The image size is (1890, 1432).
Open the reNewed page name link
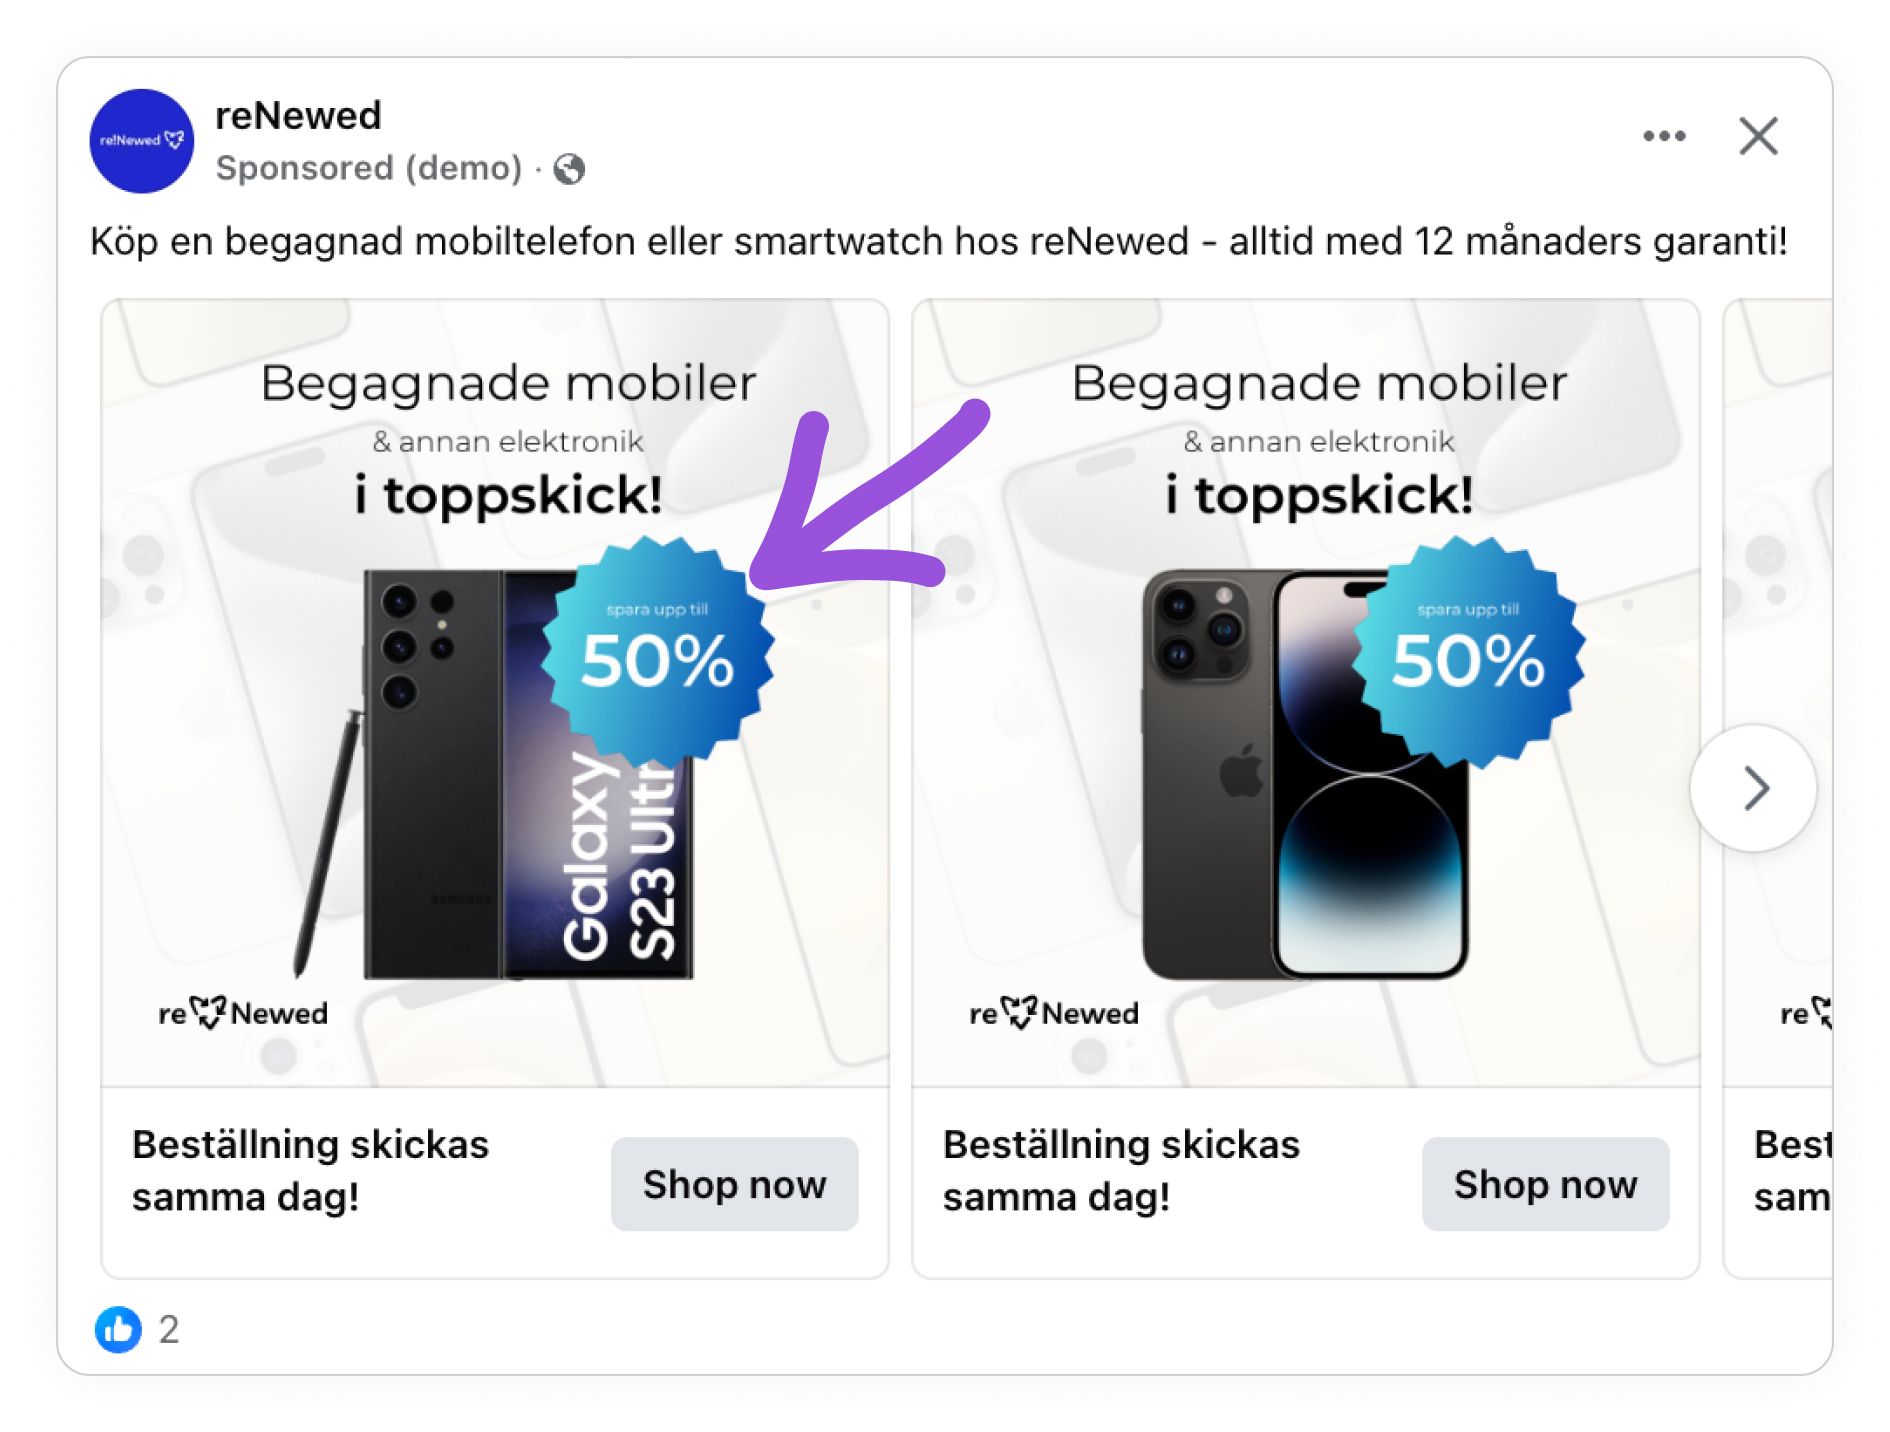[298, 116]
